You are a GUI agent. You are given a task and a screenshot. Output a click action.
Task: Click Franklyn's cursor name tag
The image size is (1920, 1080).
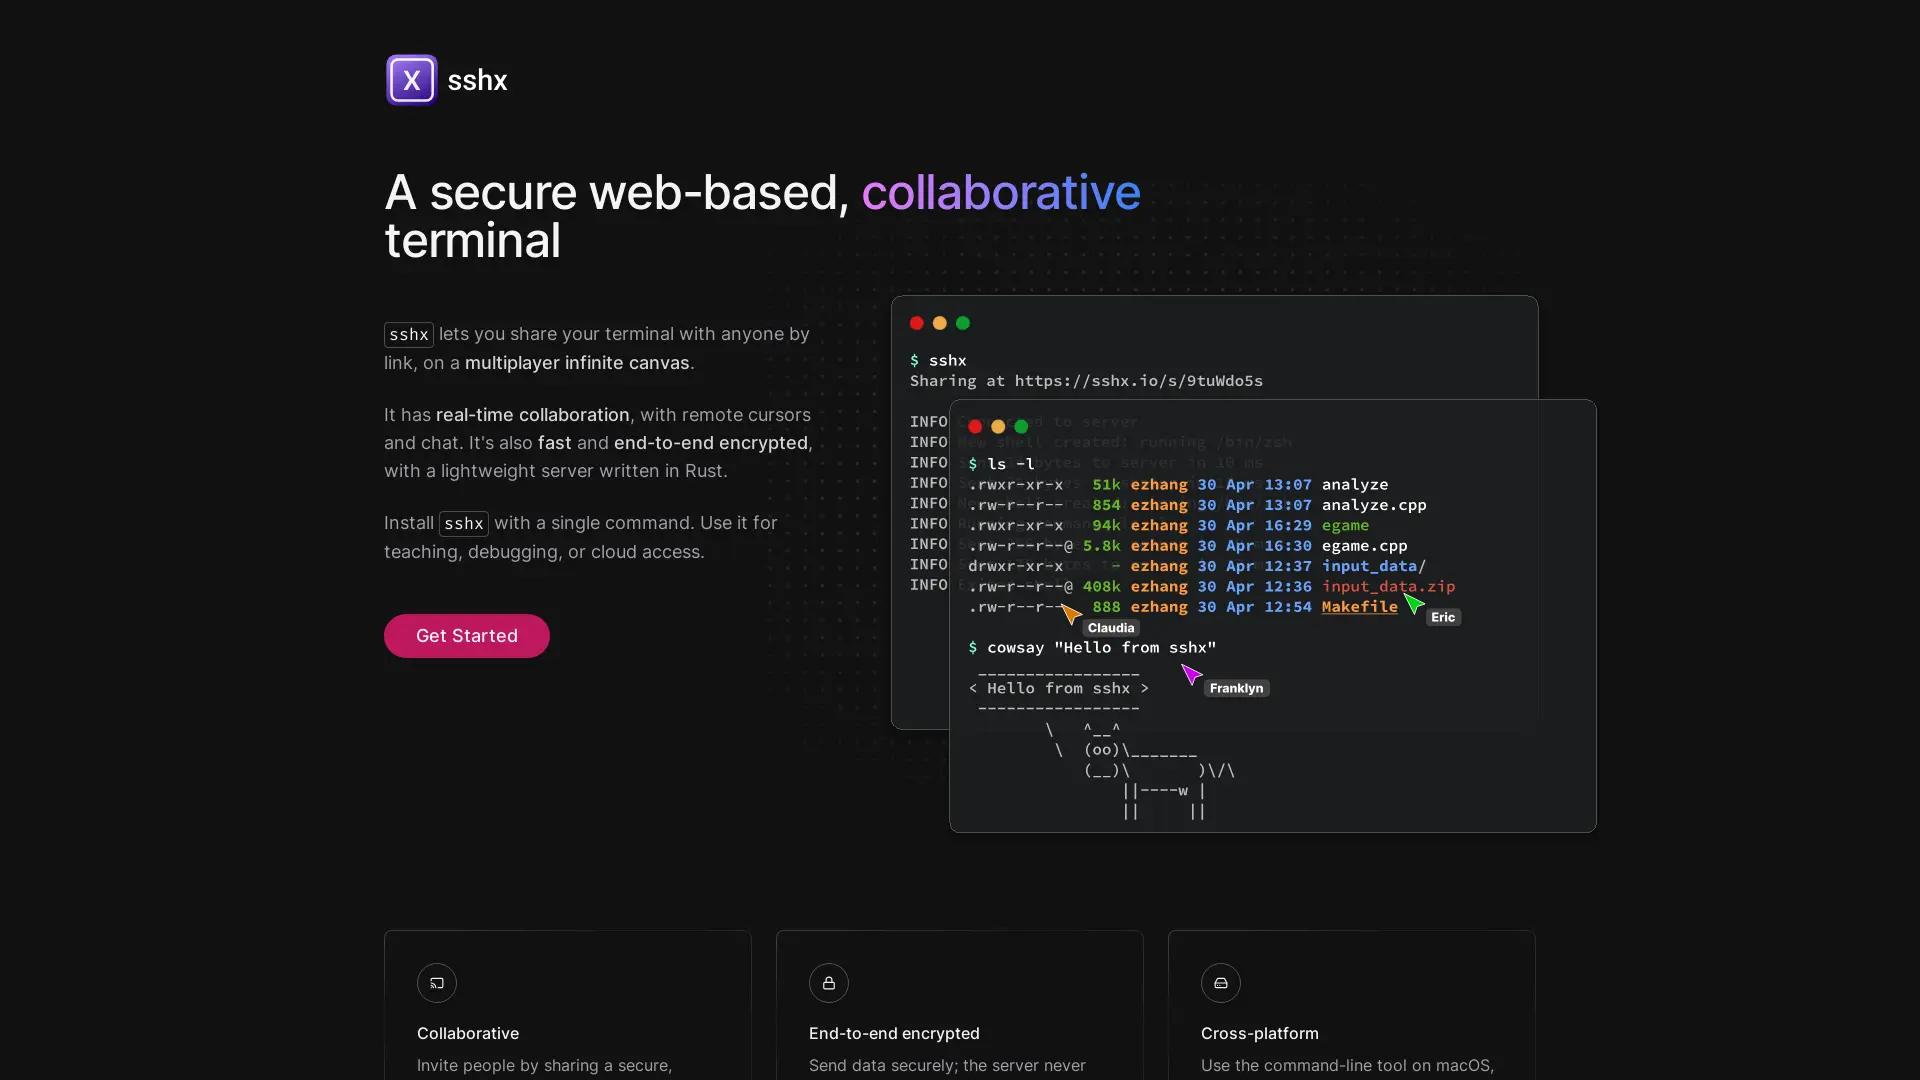[1235, 688]
